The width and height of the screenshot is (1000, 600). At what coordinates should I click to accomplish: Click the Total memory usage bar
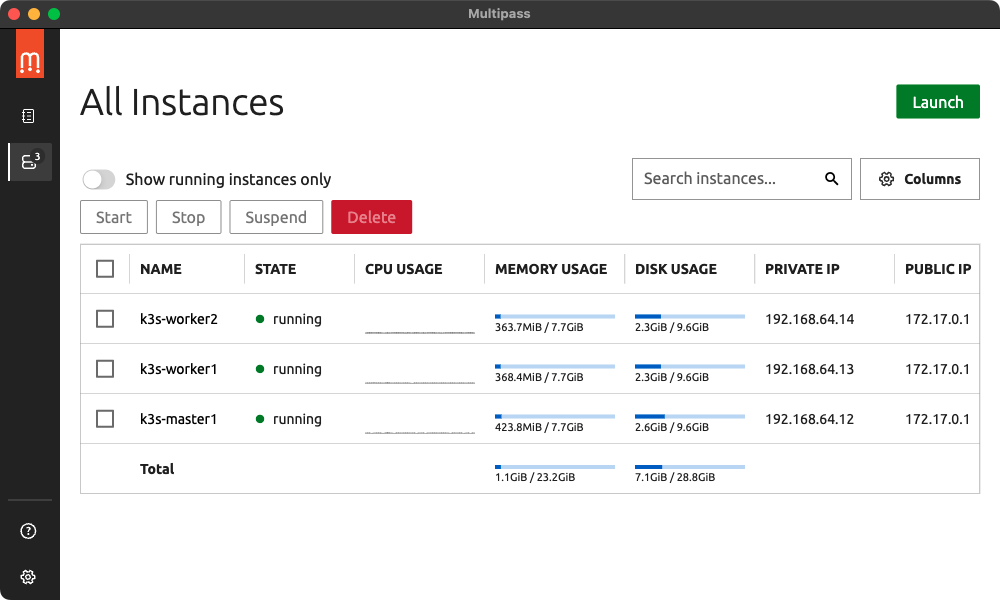coord(555,467)
